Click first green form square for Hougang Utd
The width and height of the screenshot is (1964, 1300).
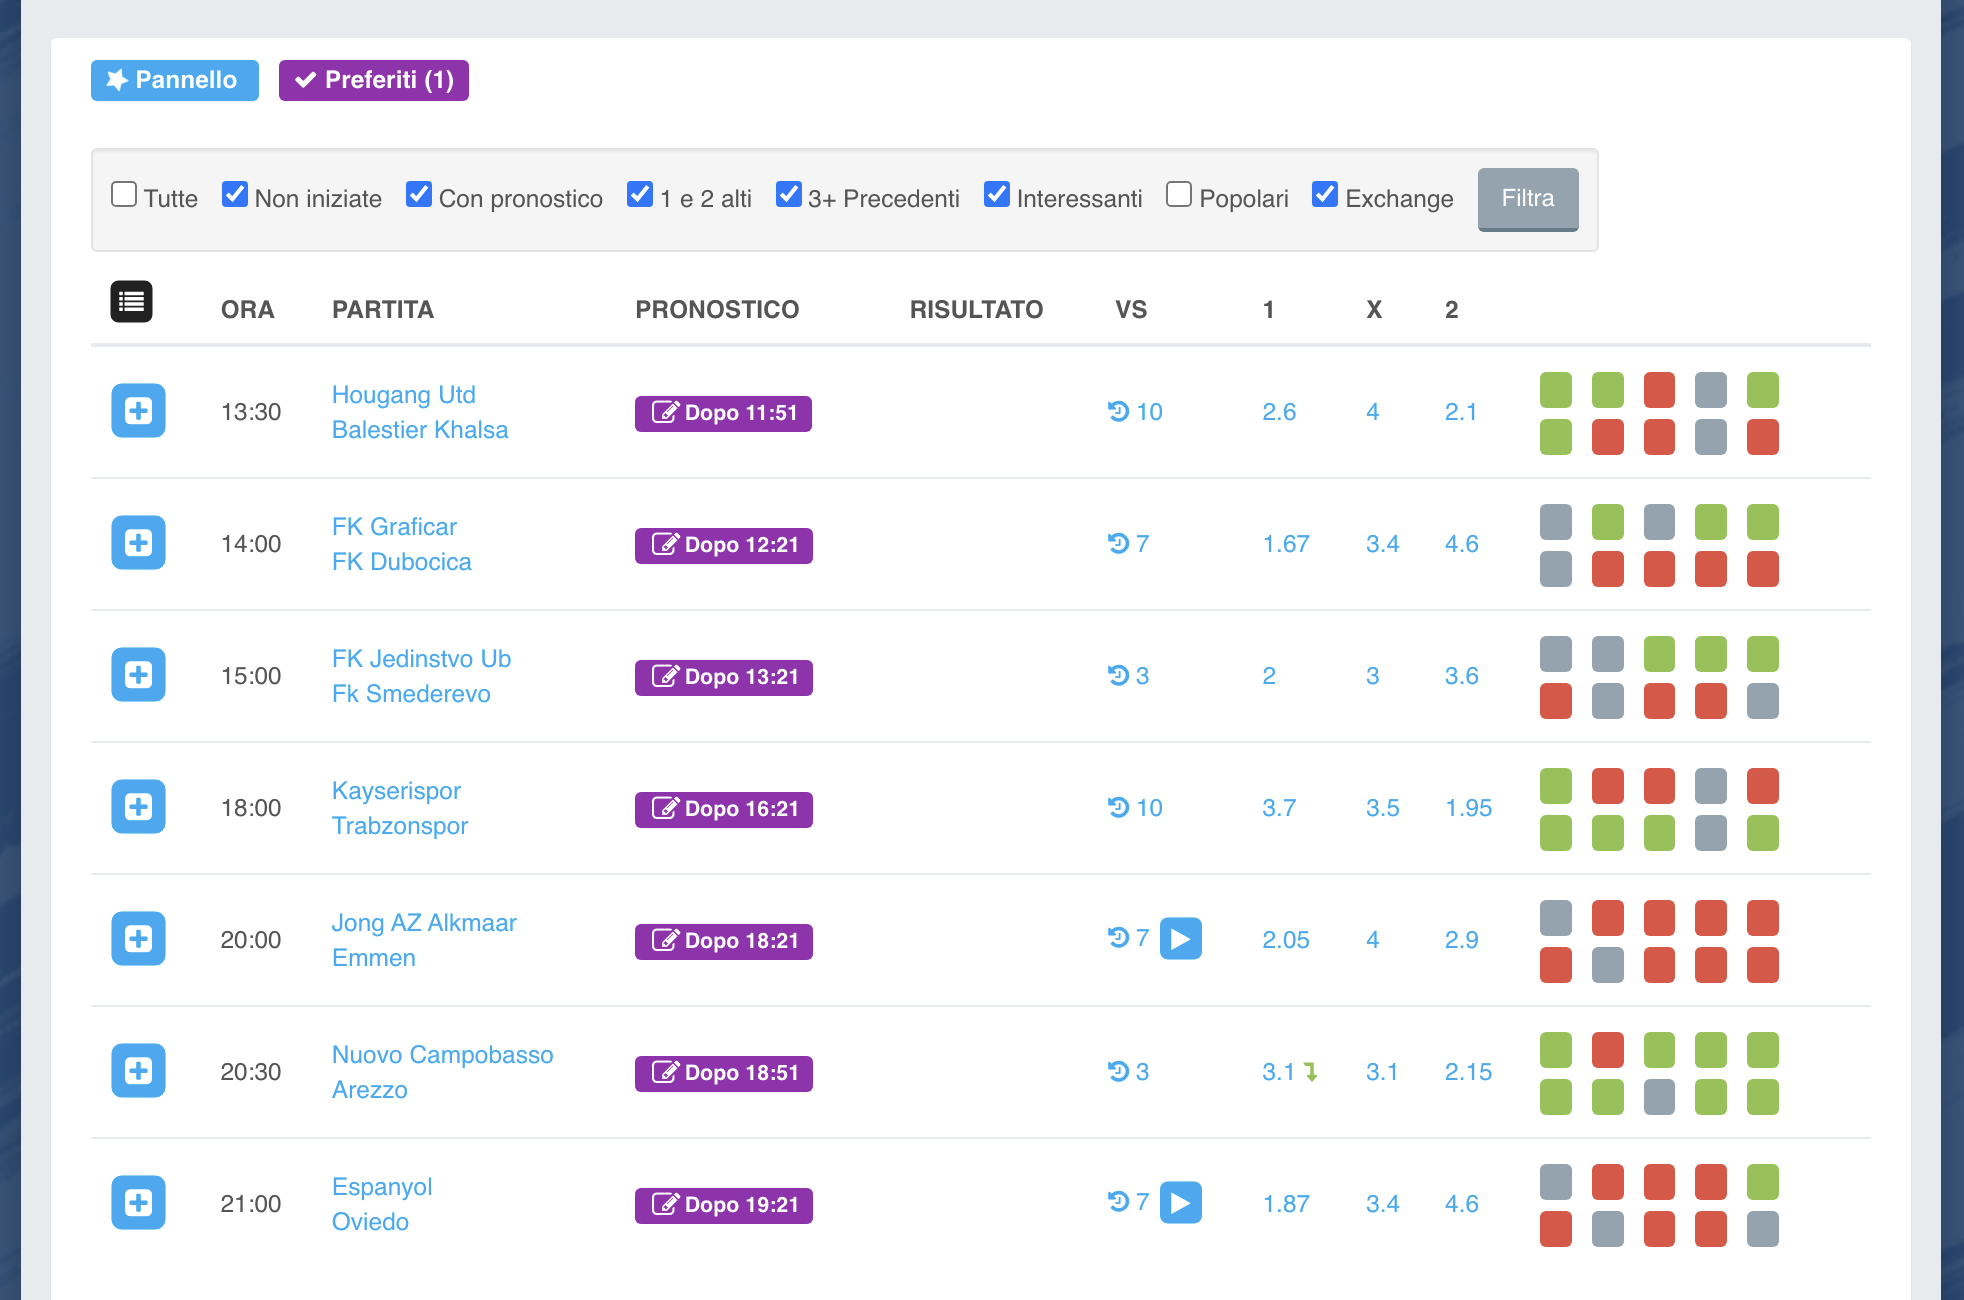pos(1555,390)
